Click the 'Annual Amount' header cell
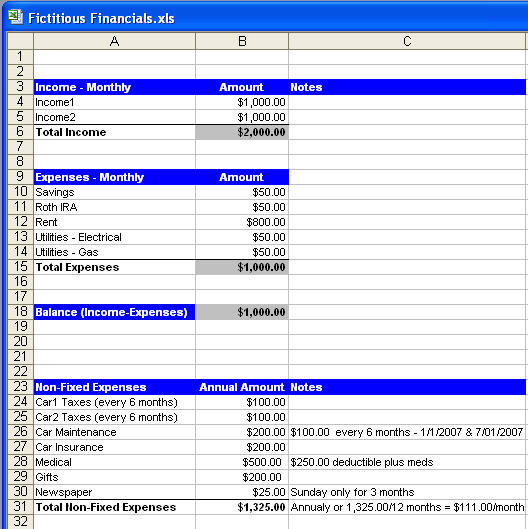 tap(242, 387)
